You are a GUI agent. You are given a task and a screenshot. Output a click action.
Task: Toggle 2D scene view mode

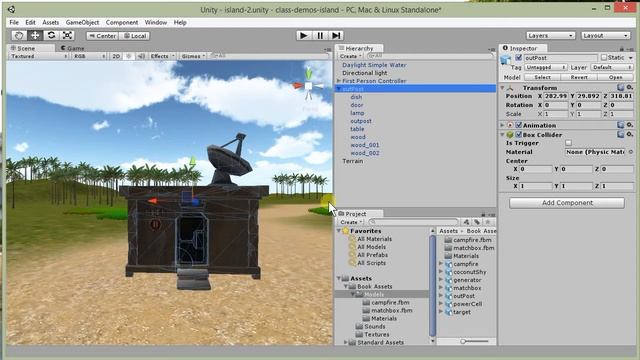pyautogui.click(x=116, y=56)
